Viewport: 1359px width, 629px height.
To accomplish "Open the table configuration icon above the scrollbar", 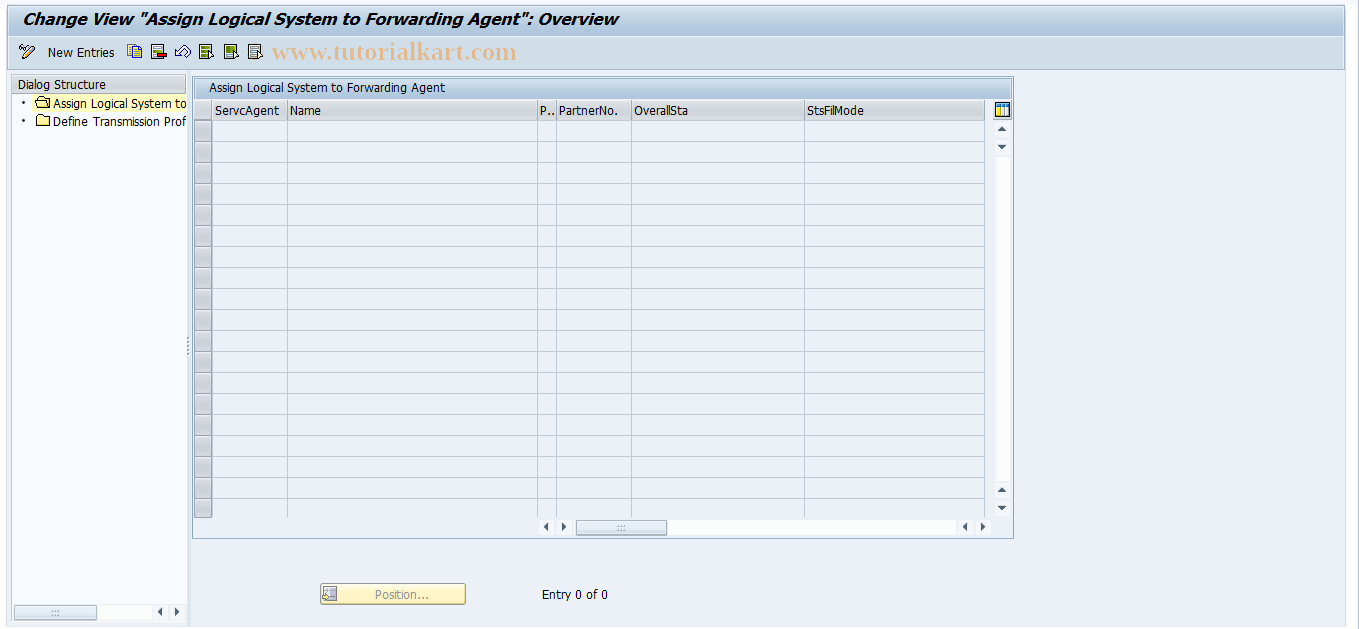I will pos(1001,110).
